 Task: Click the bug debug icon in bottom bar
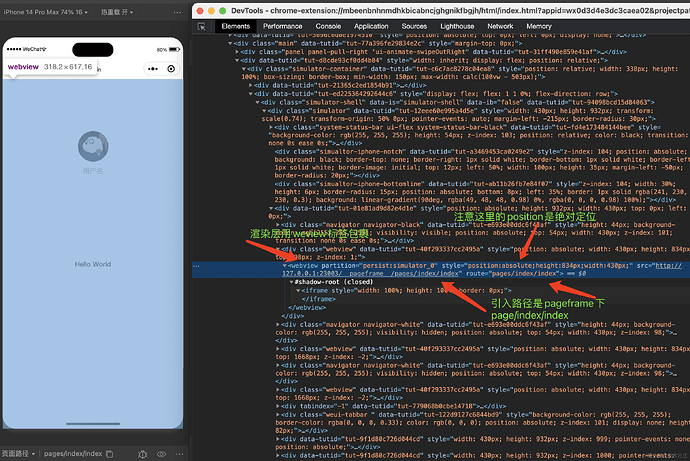tap(143, 454)
